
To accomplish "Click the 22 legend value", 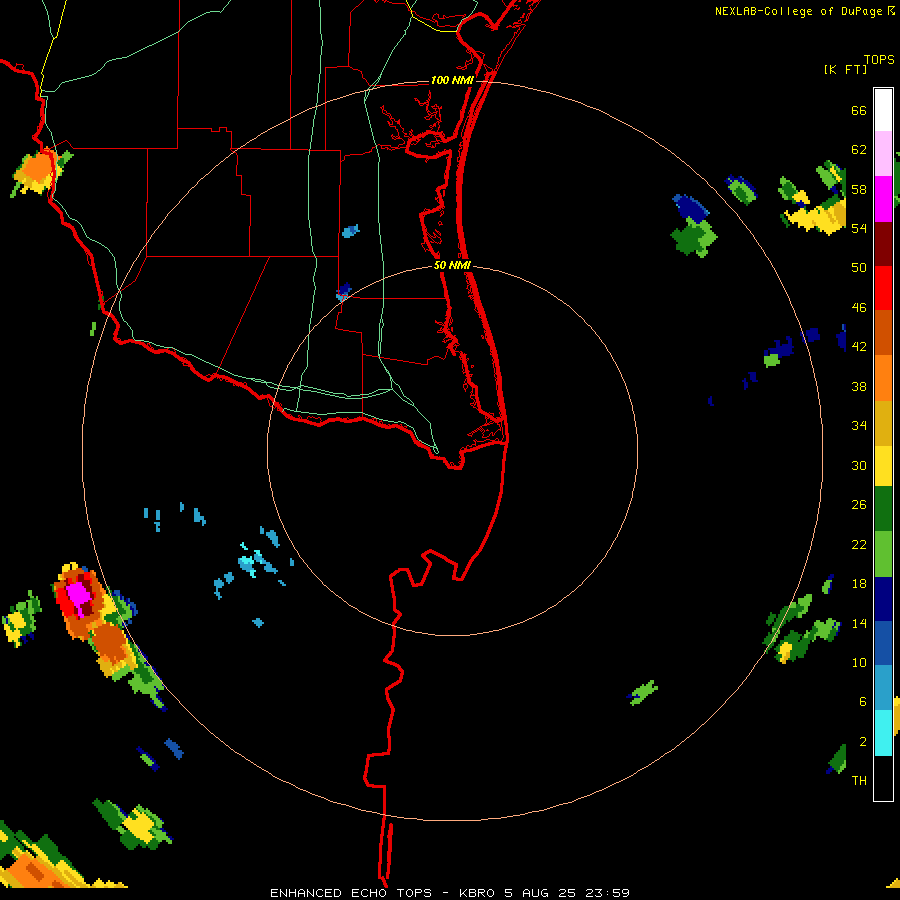I will (x=859, y=545).
